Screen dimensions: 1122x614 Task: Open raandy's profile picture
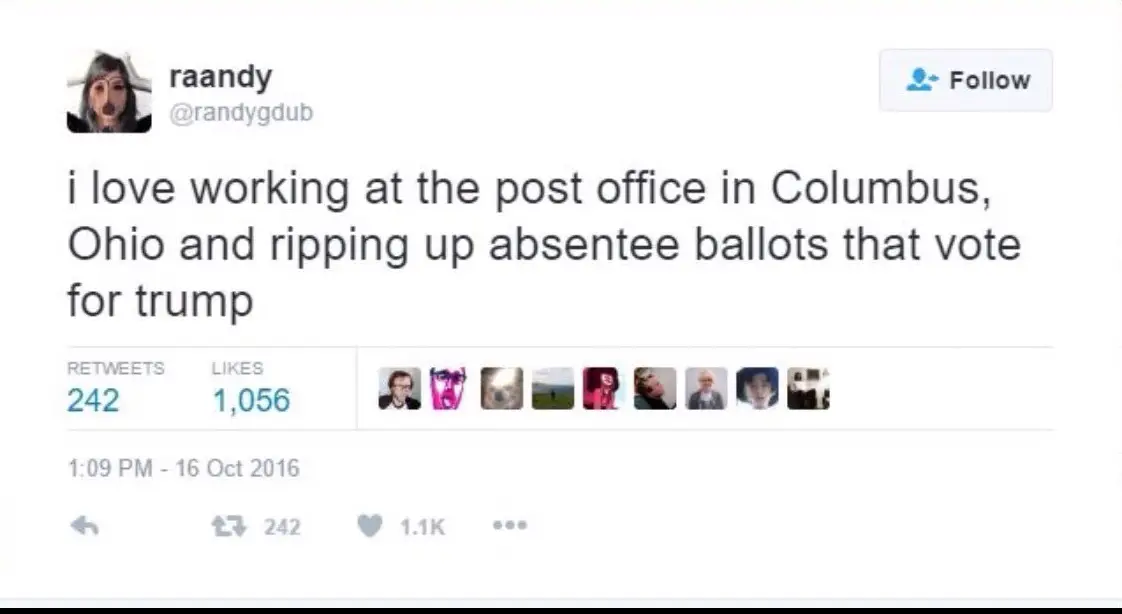pyautogui.click(x=109, y=92)
